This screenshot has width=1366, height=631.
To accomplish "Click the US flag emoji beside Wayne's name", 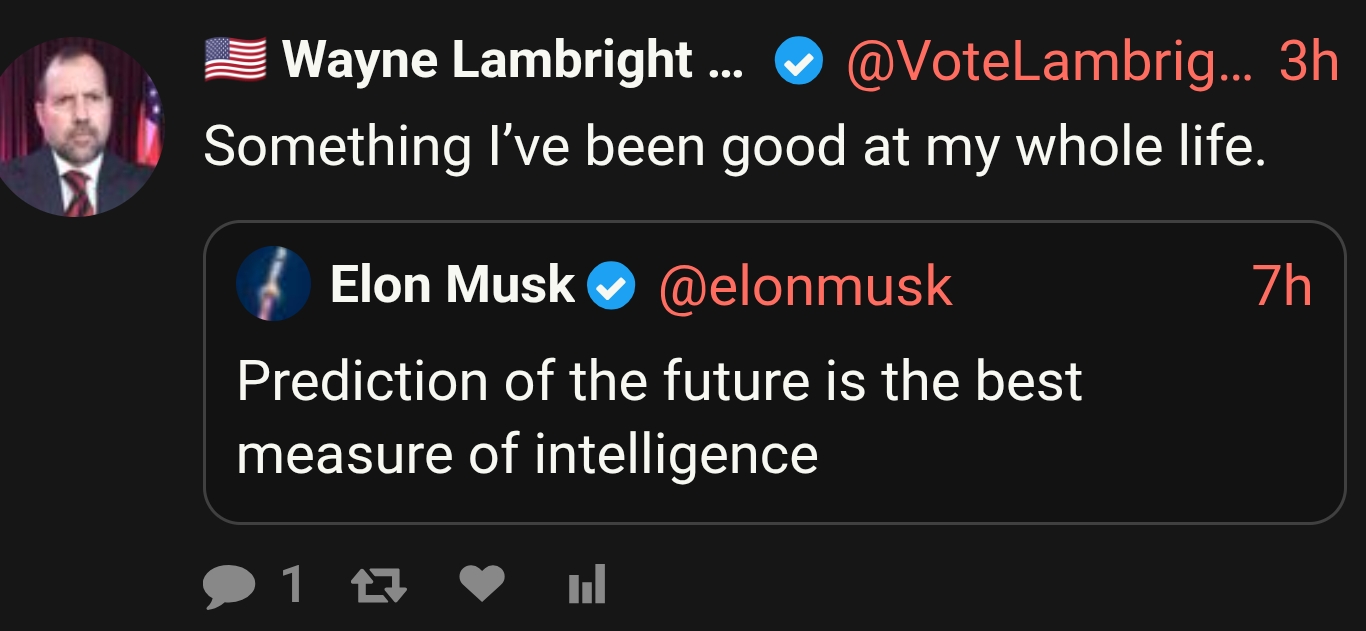I will [x=235, y=60].
